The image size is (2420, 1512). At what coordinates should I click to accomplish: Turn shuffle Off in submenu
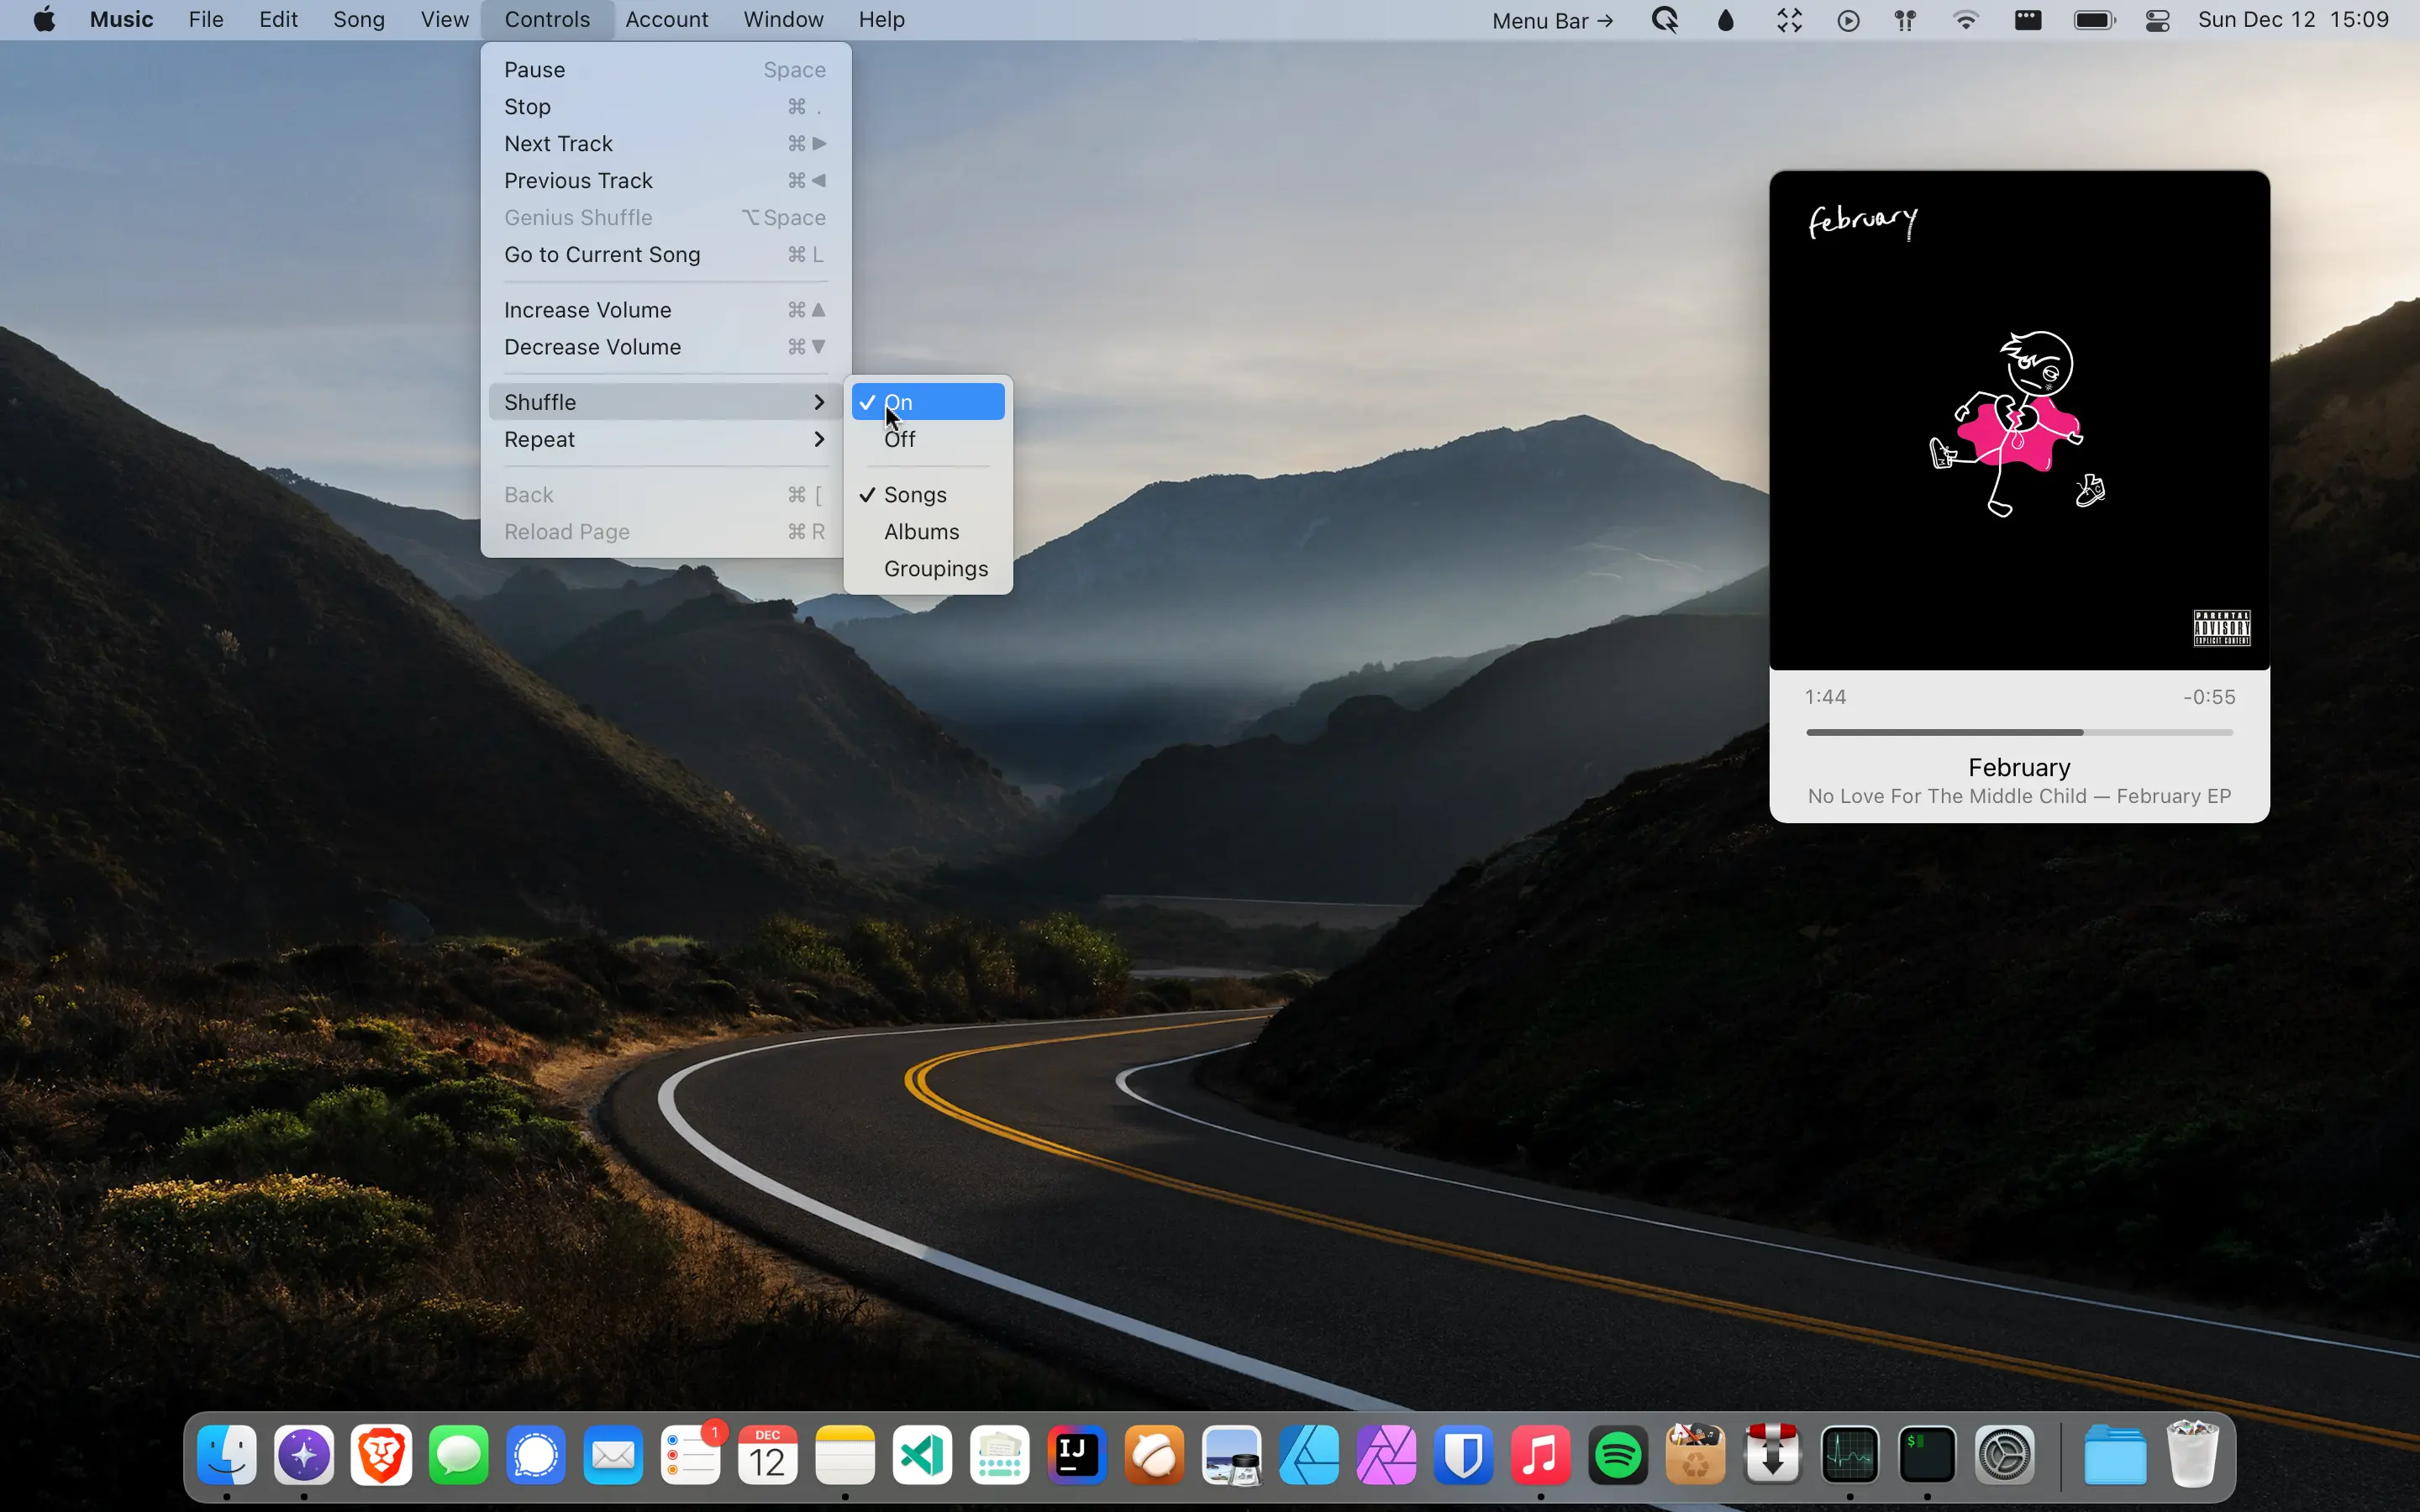[899, 439]
